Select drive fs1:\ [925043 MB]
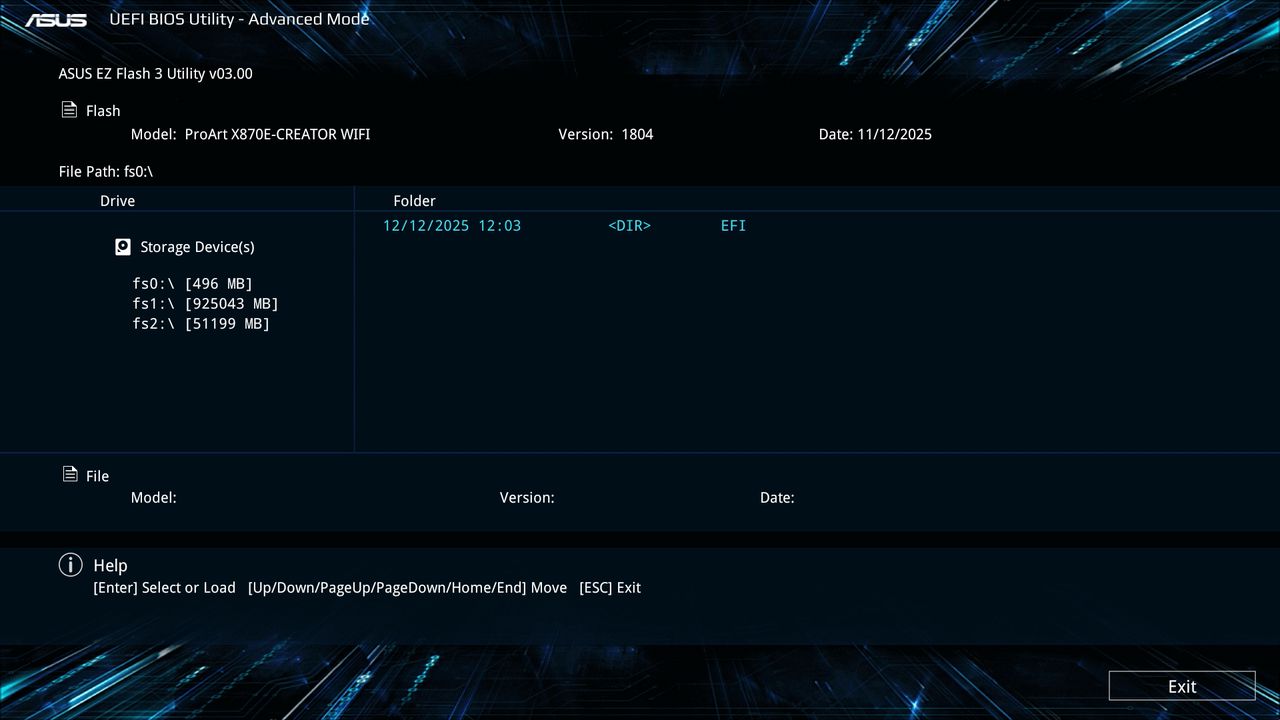The width and height of the screenshot is (1280, 720). (205, 303)
